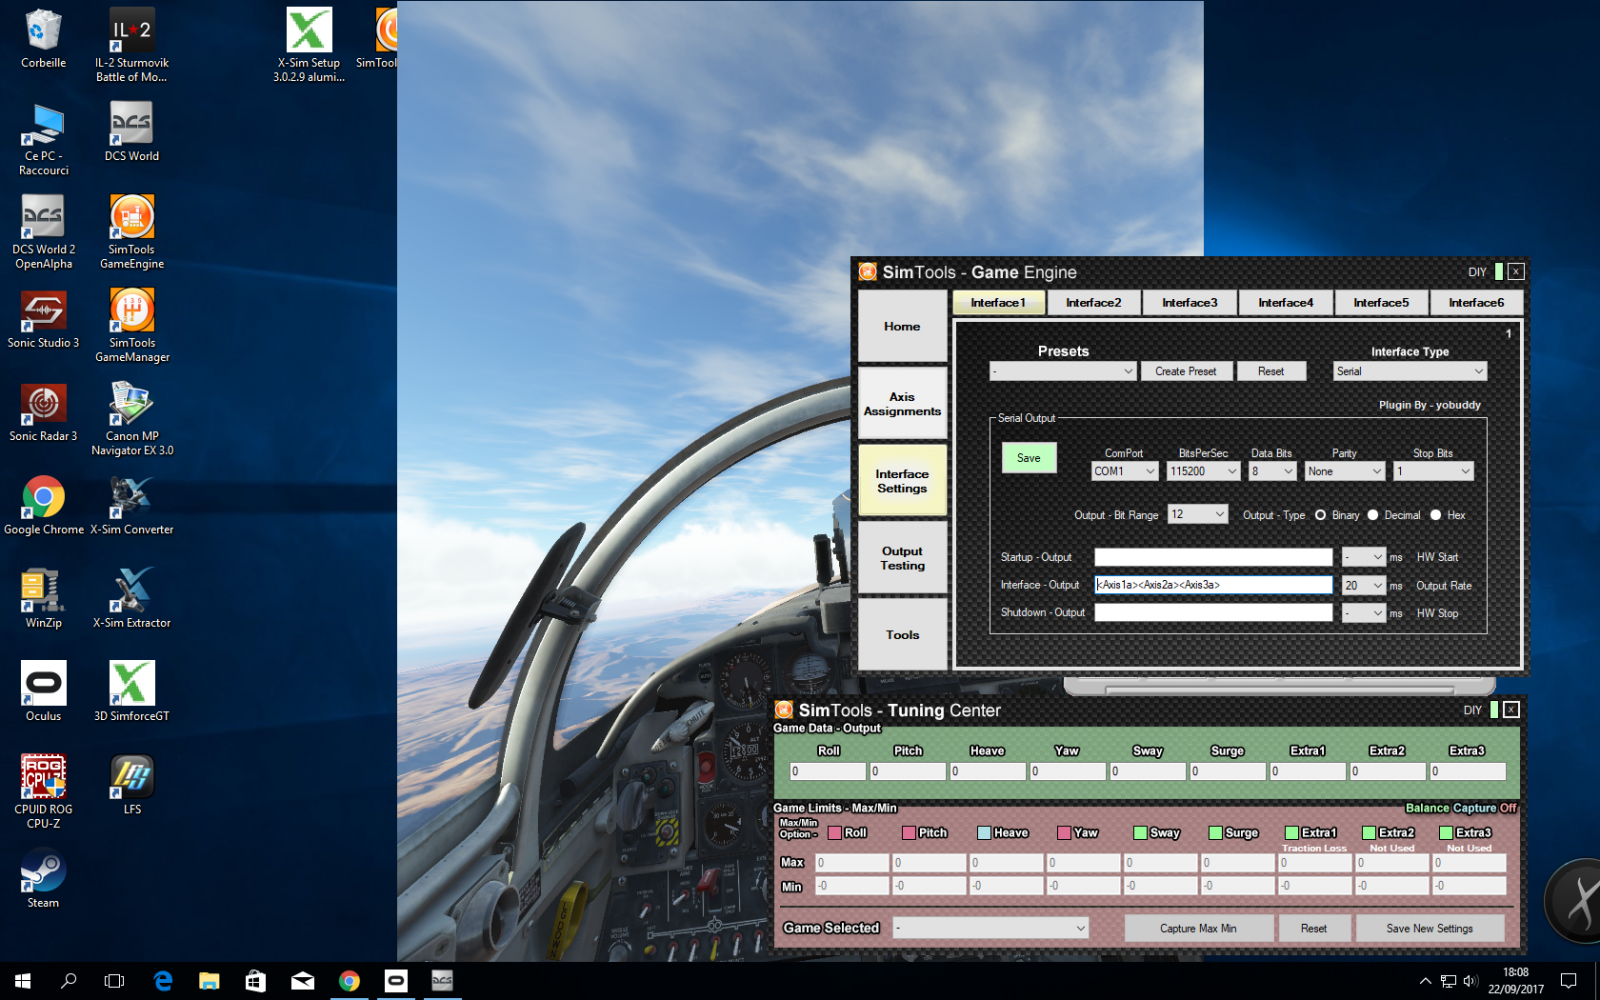This screenshot has width=1600, height=1000.
Task: Switch to the Interface2 tab
Action: click(x=1093, y=303)
